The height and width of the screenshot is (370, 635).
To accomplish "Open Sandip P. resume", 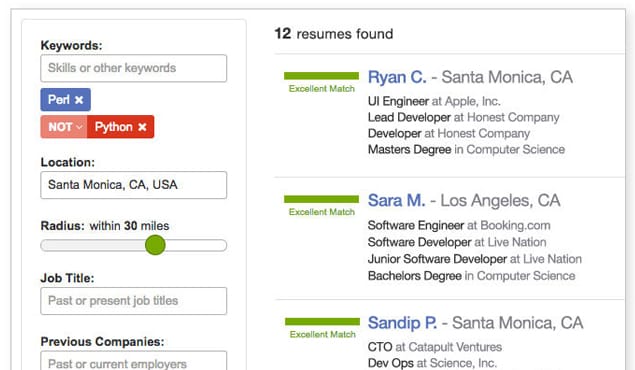I will 402,323.
